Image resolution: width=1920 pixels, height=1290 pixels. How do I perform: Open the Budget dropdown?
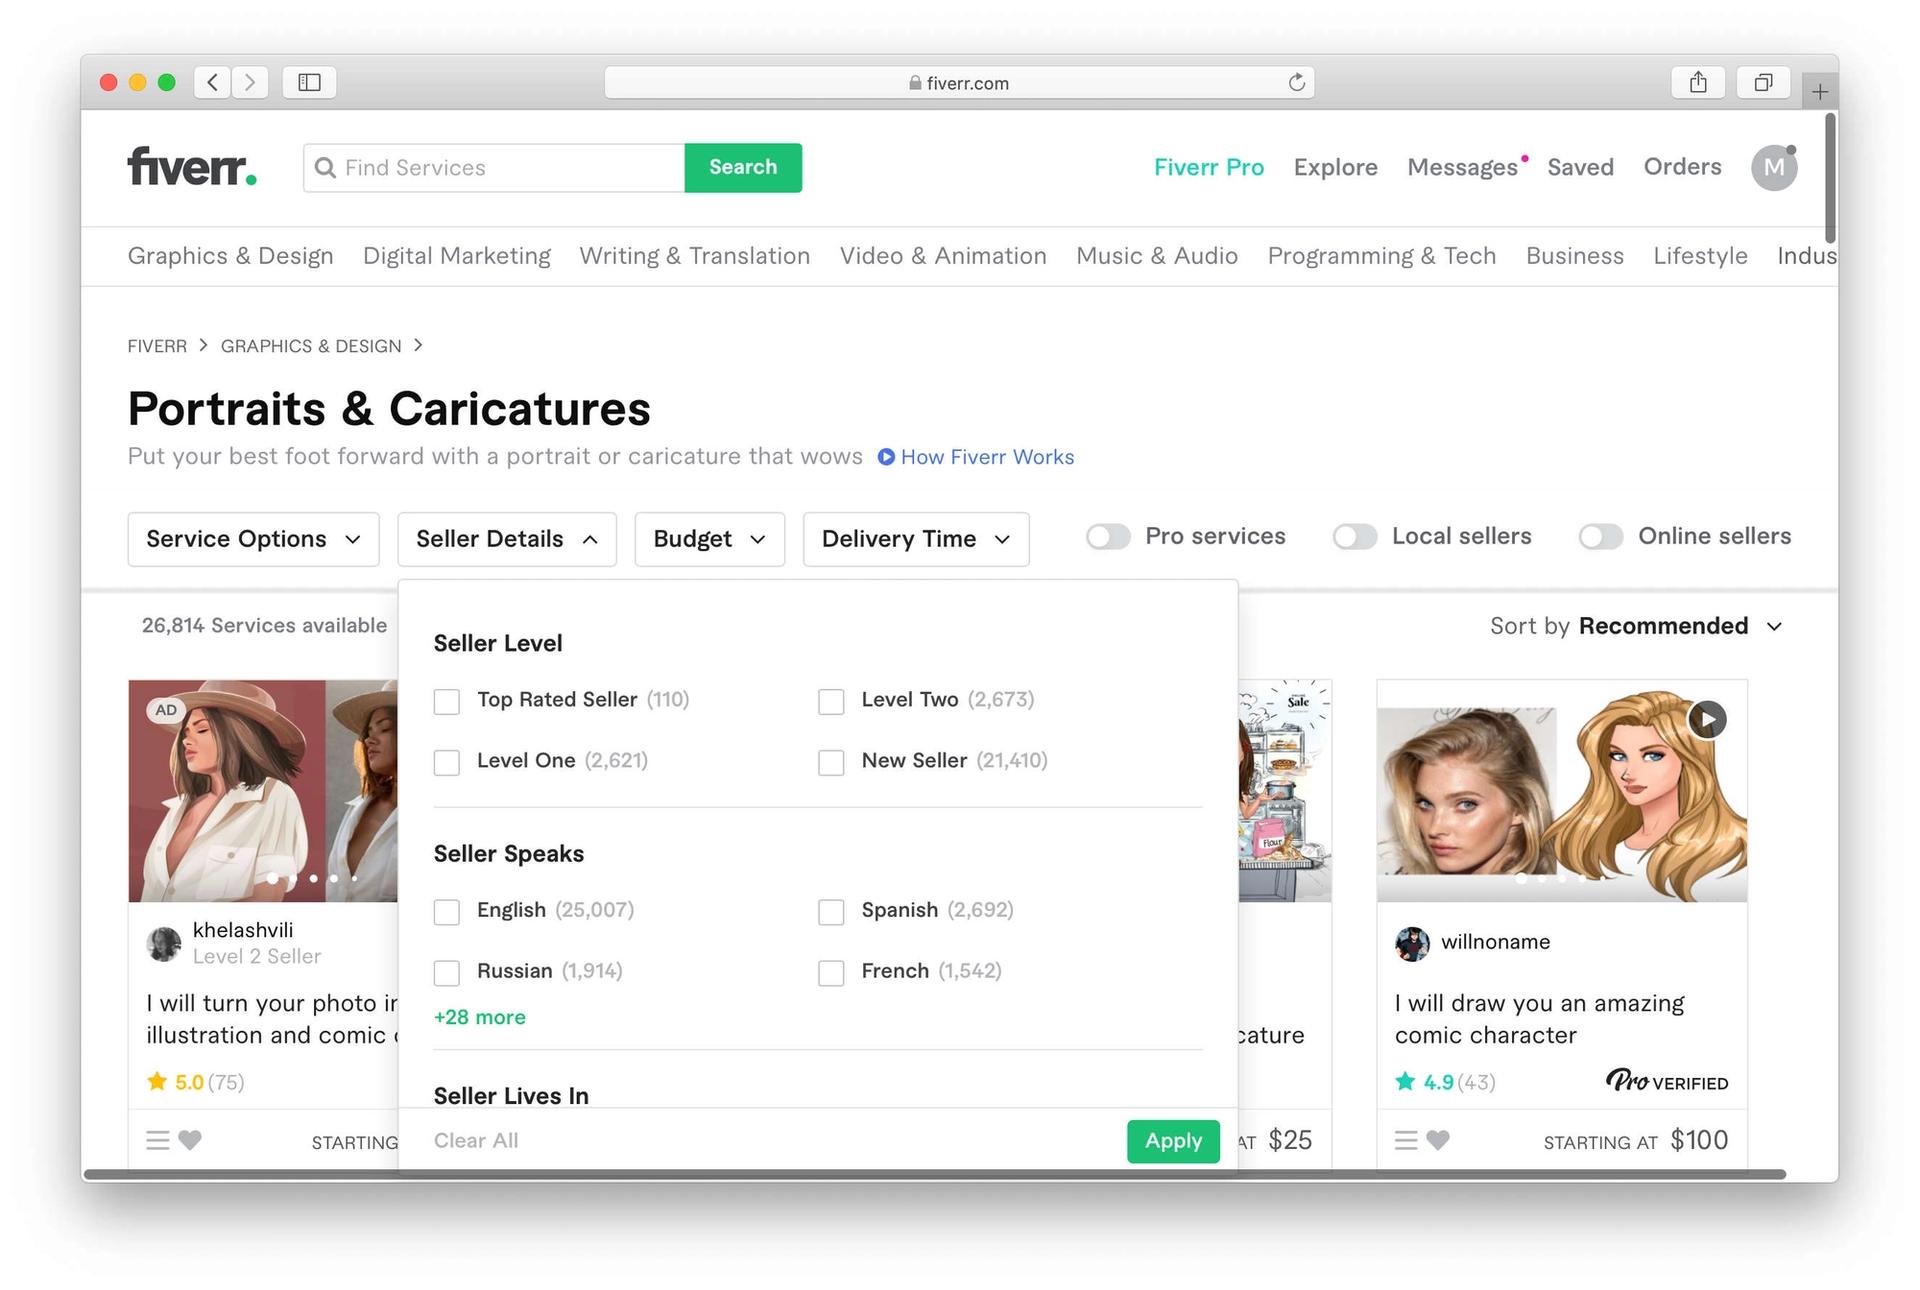[x=709, y=539]
